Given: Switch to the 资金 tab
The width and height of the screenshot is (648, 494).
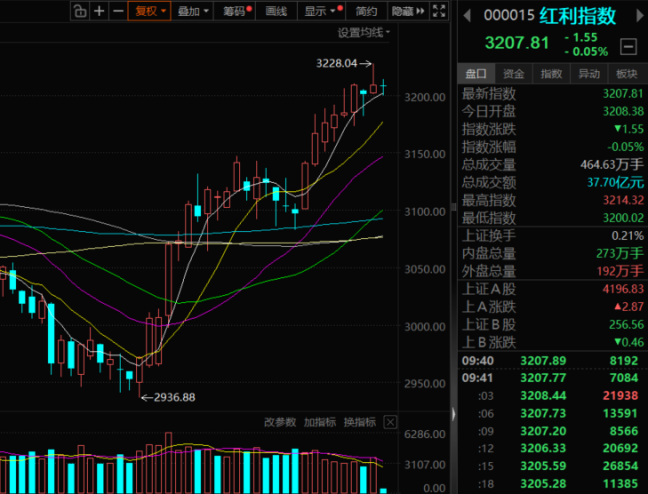Looking at the screenshot, I should (514, 74).
